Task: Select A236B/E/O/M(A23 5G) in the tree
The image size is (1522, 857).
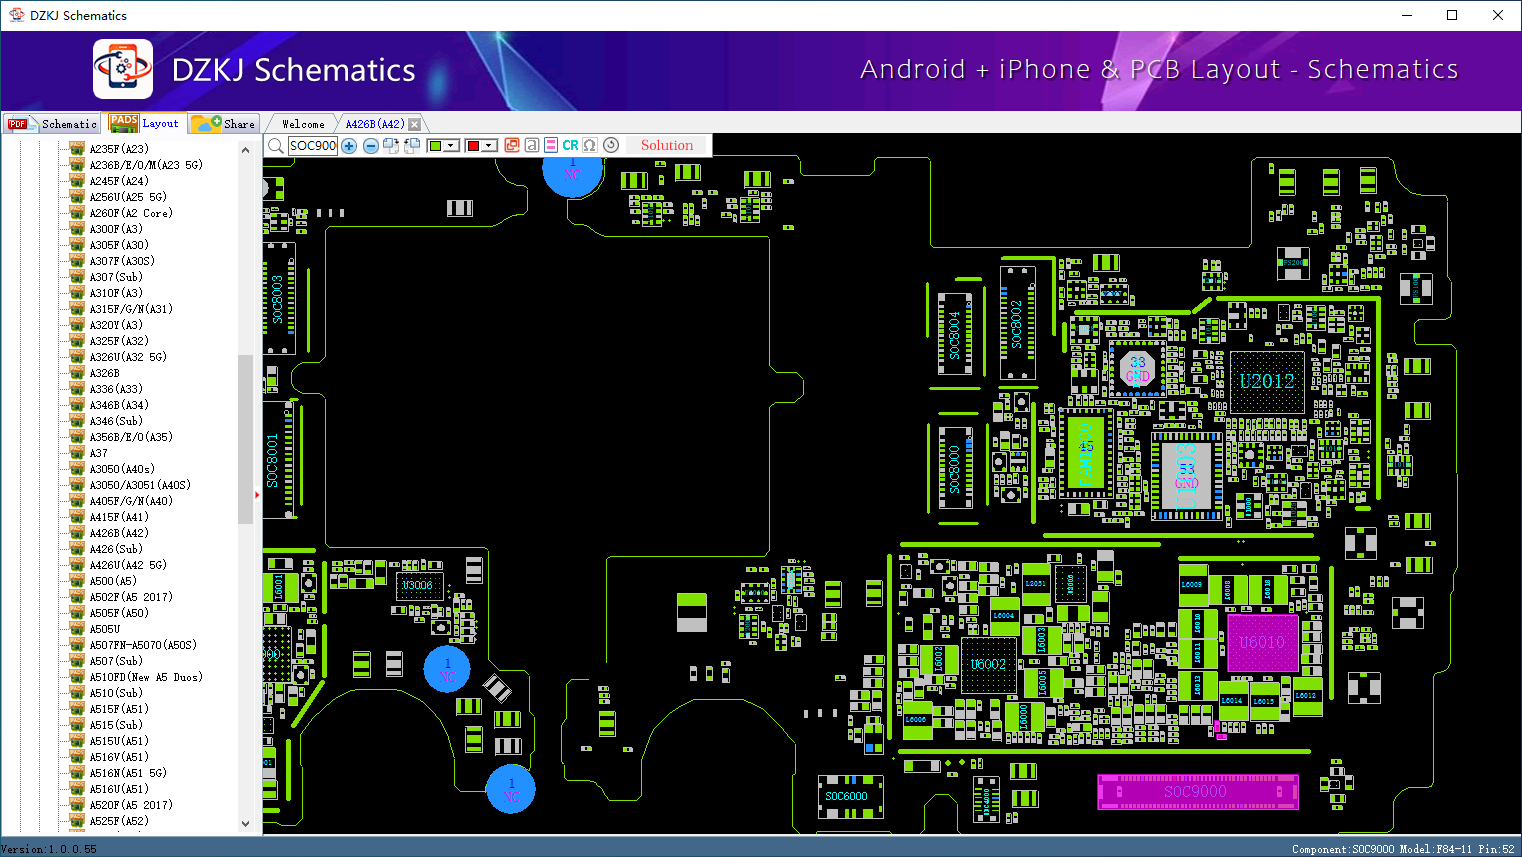Action: 146,165
